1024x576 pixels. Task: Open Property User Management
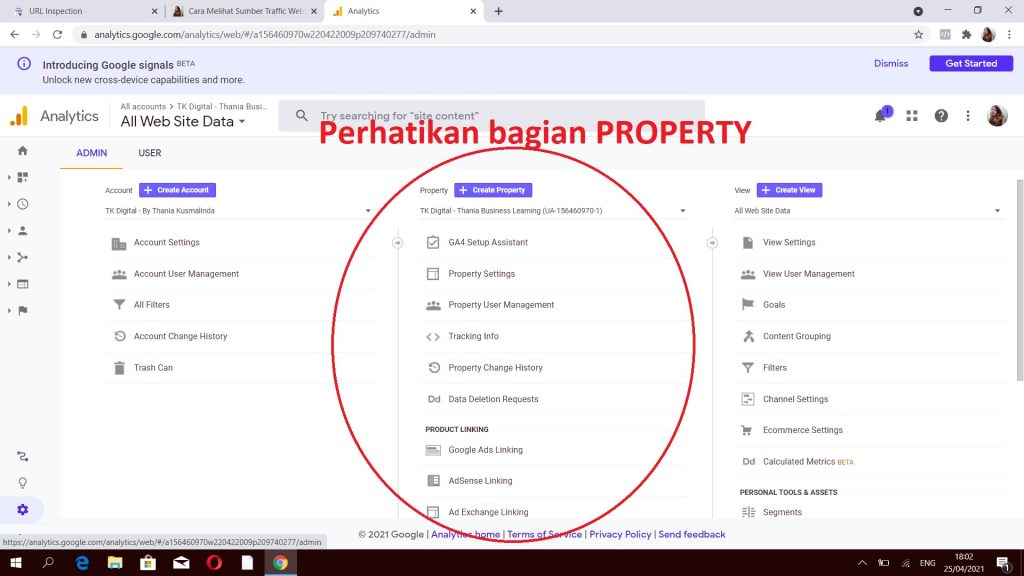point(501,305)
